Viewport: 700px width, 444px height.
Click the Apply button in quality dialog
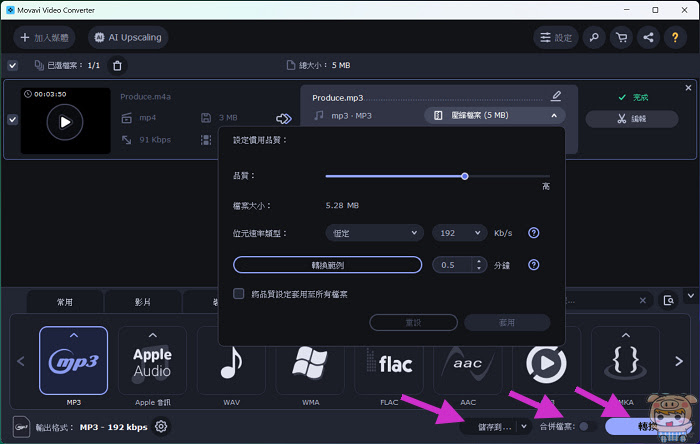[507, 322]
